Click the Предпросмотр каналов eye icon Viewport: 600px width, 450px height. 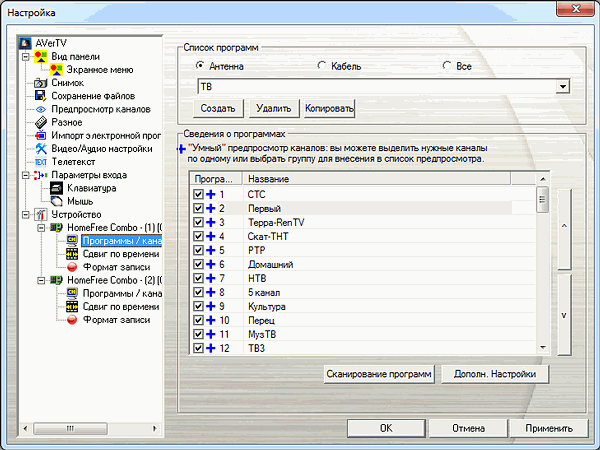[41, 109]
